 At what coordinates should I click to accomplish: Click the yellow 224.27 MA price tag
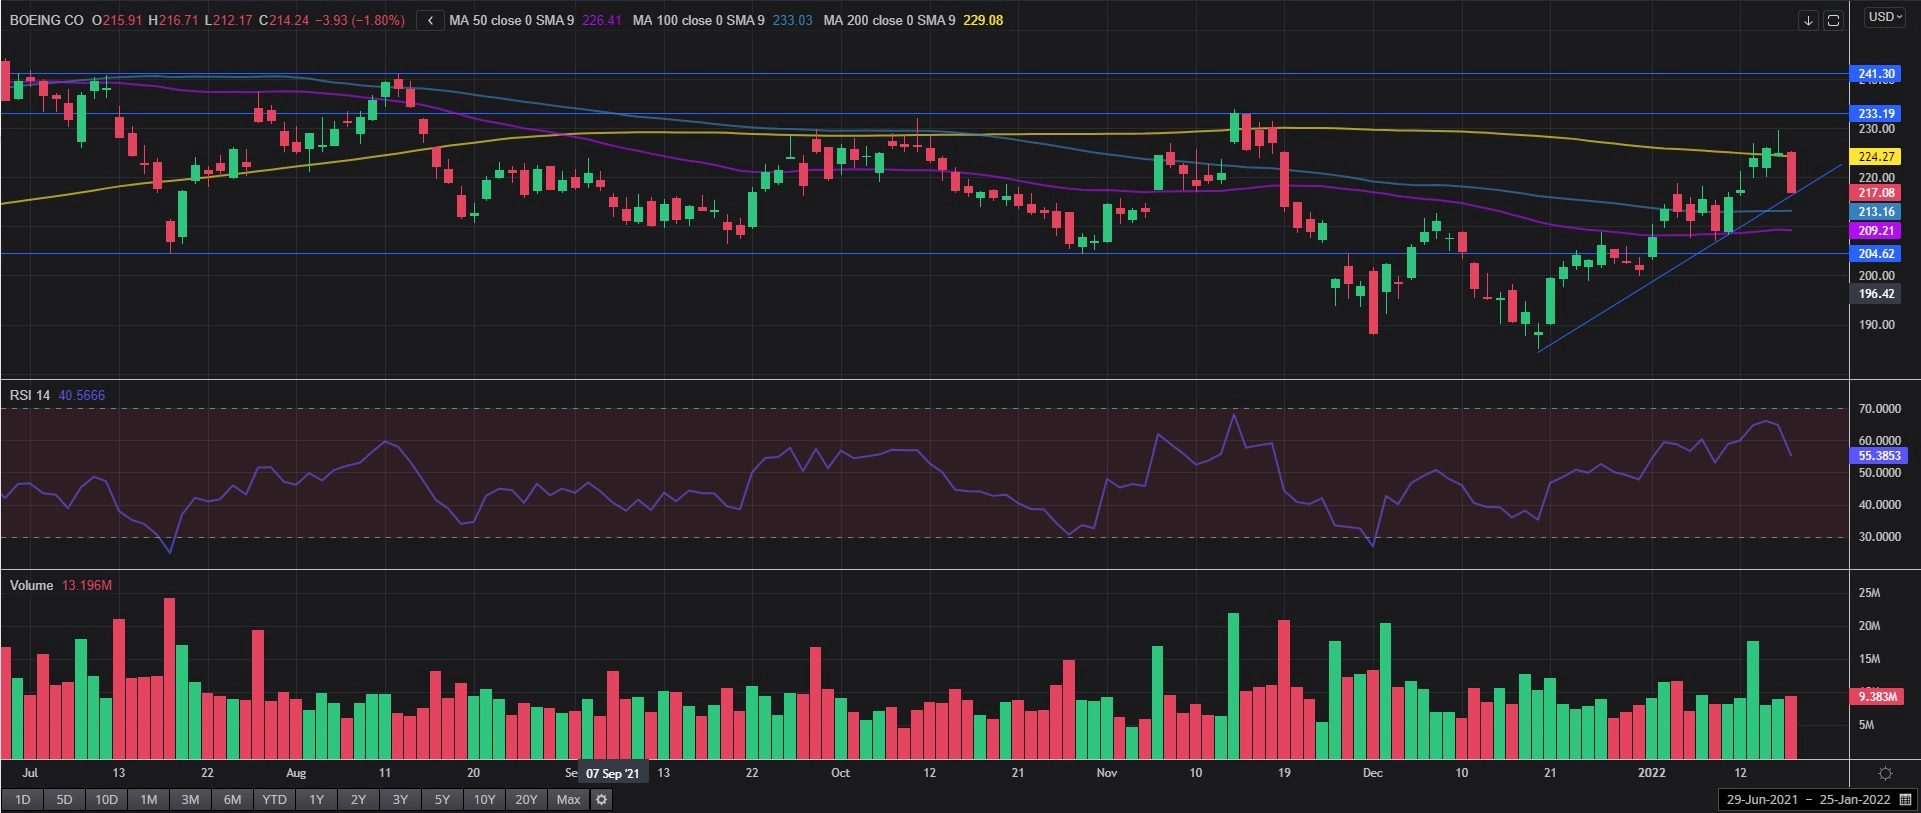click(1876, 157)
